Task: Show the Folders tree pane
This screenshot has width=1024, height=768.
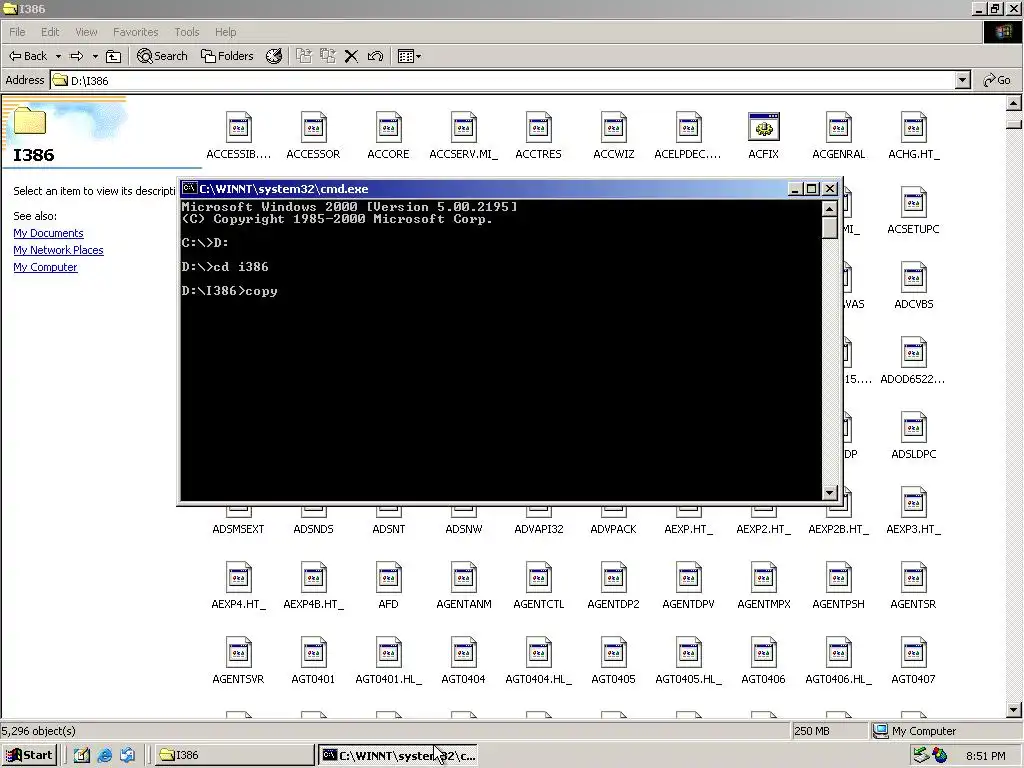Action: click(227, 56)
